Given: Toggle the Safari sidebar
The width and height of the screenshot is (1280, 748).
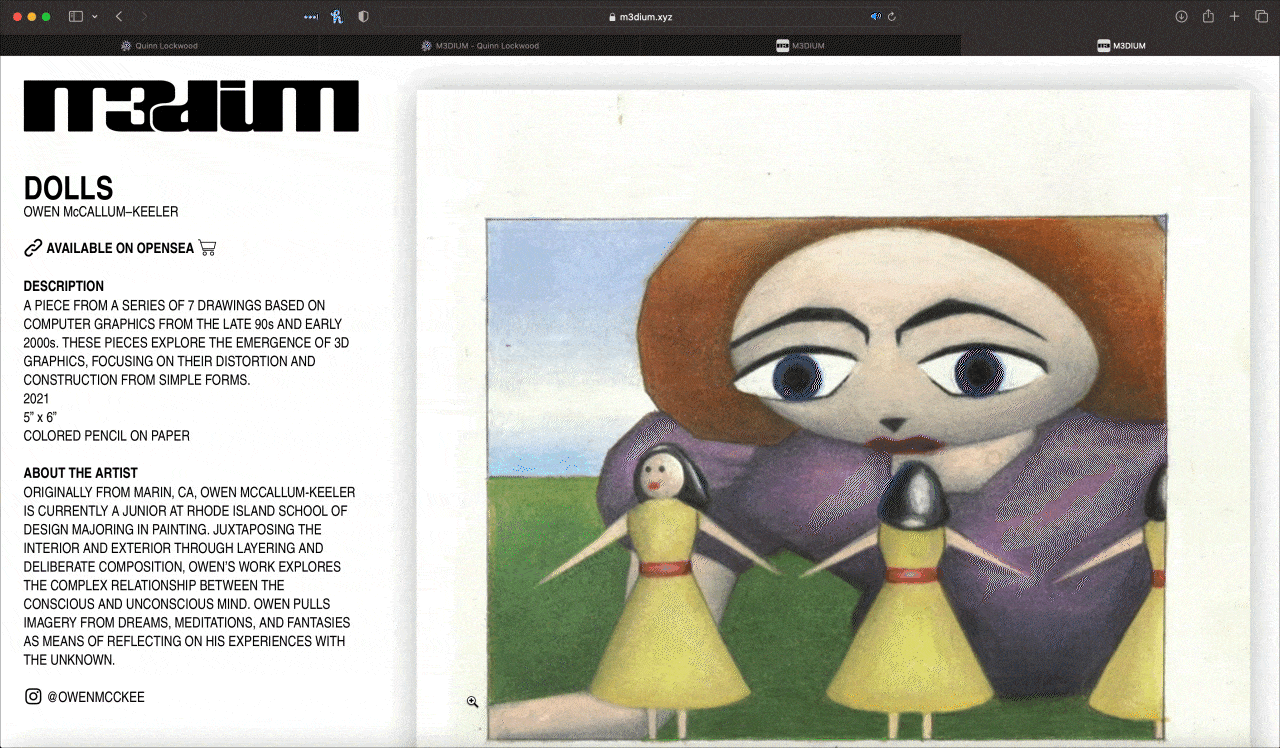Looking at the screenshot, I should [76, 16].
